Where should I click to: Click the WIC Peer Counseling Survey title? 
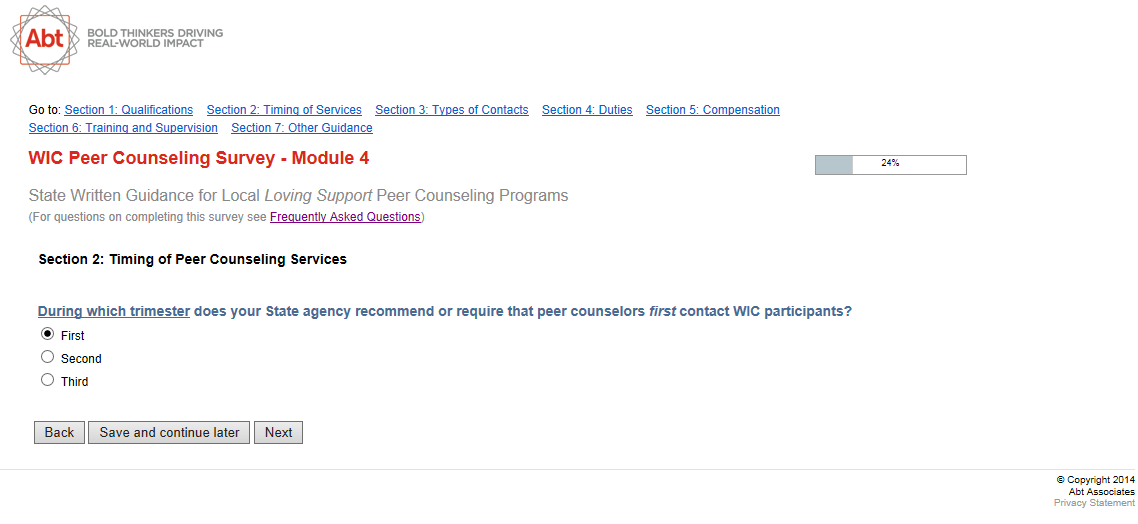coord(199,158)
